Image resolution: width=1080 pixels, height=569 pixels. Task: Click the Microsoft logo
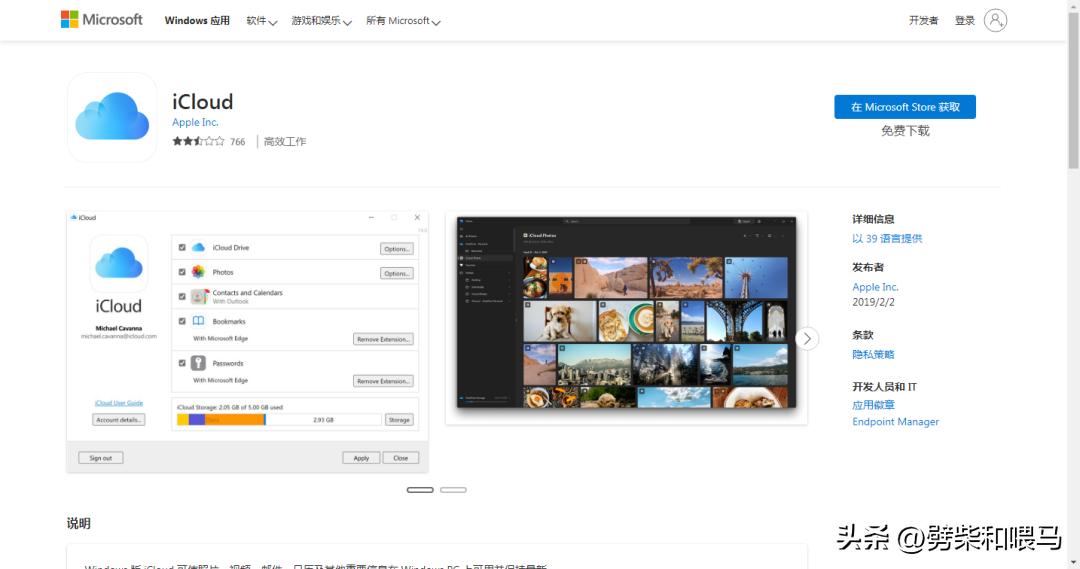(102, 20)
